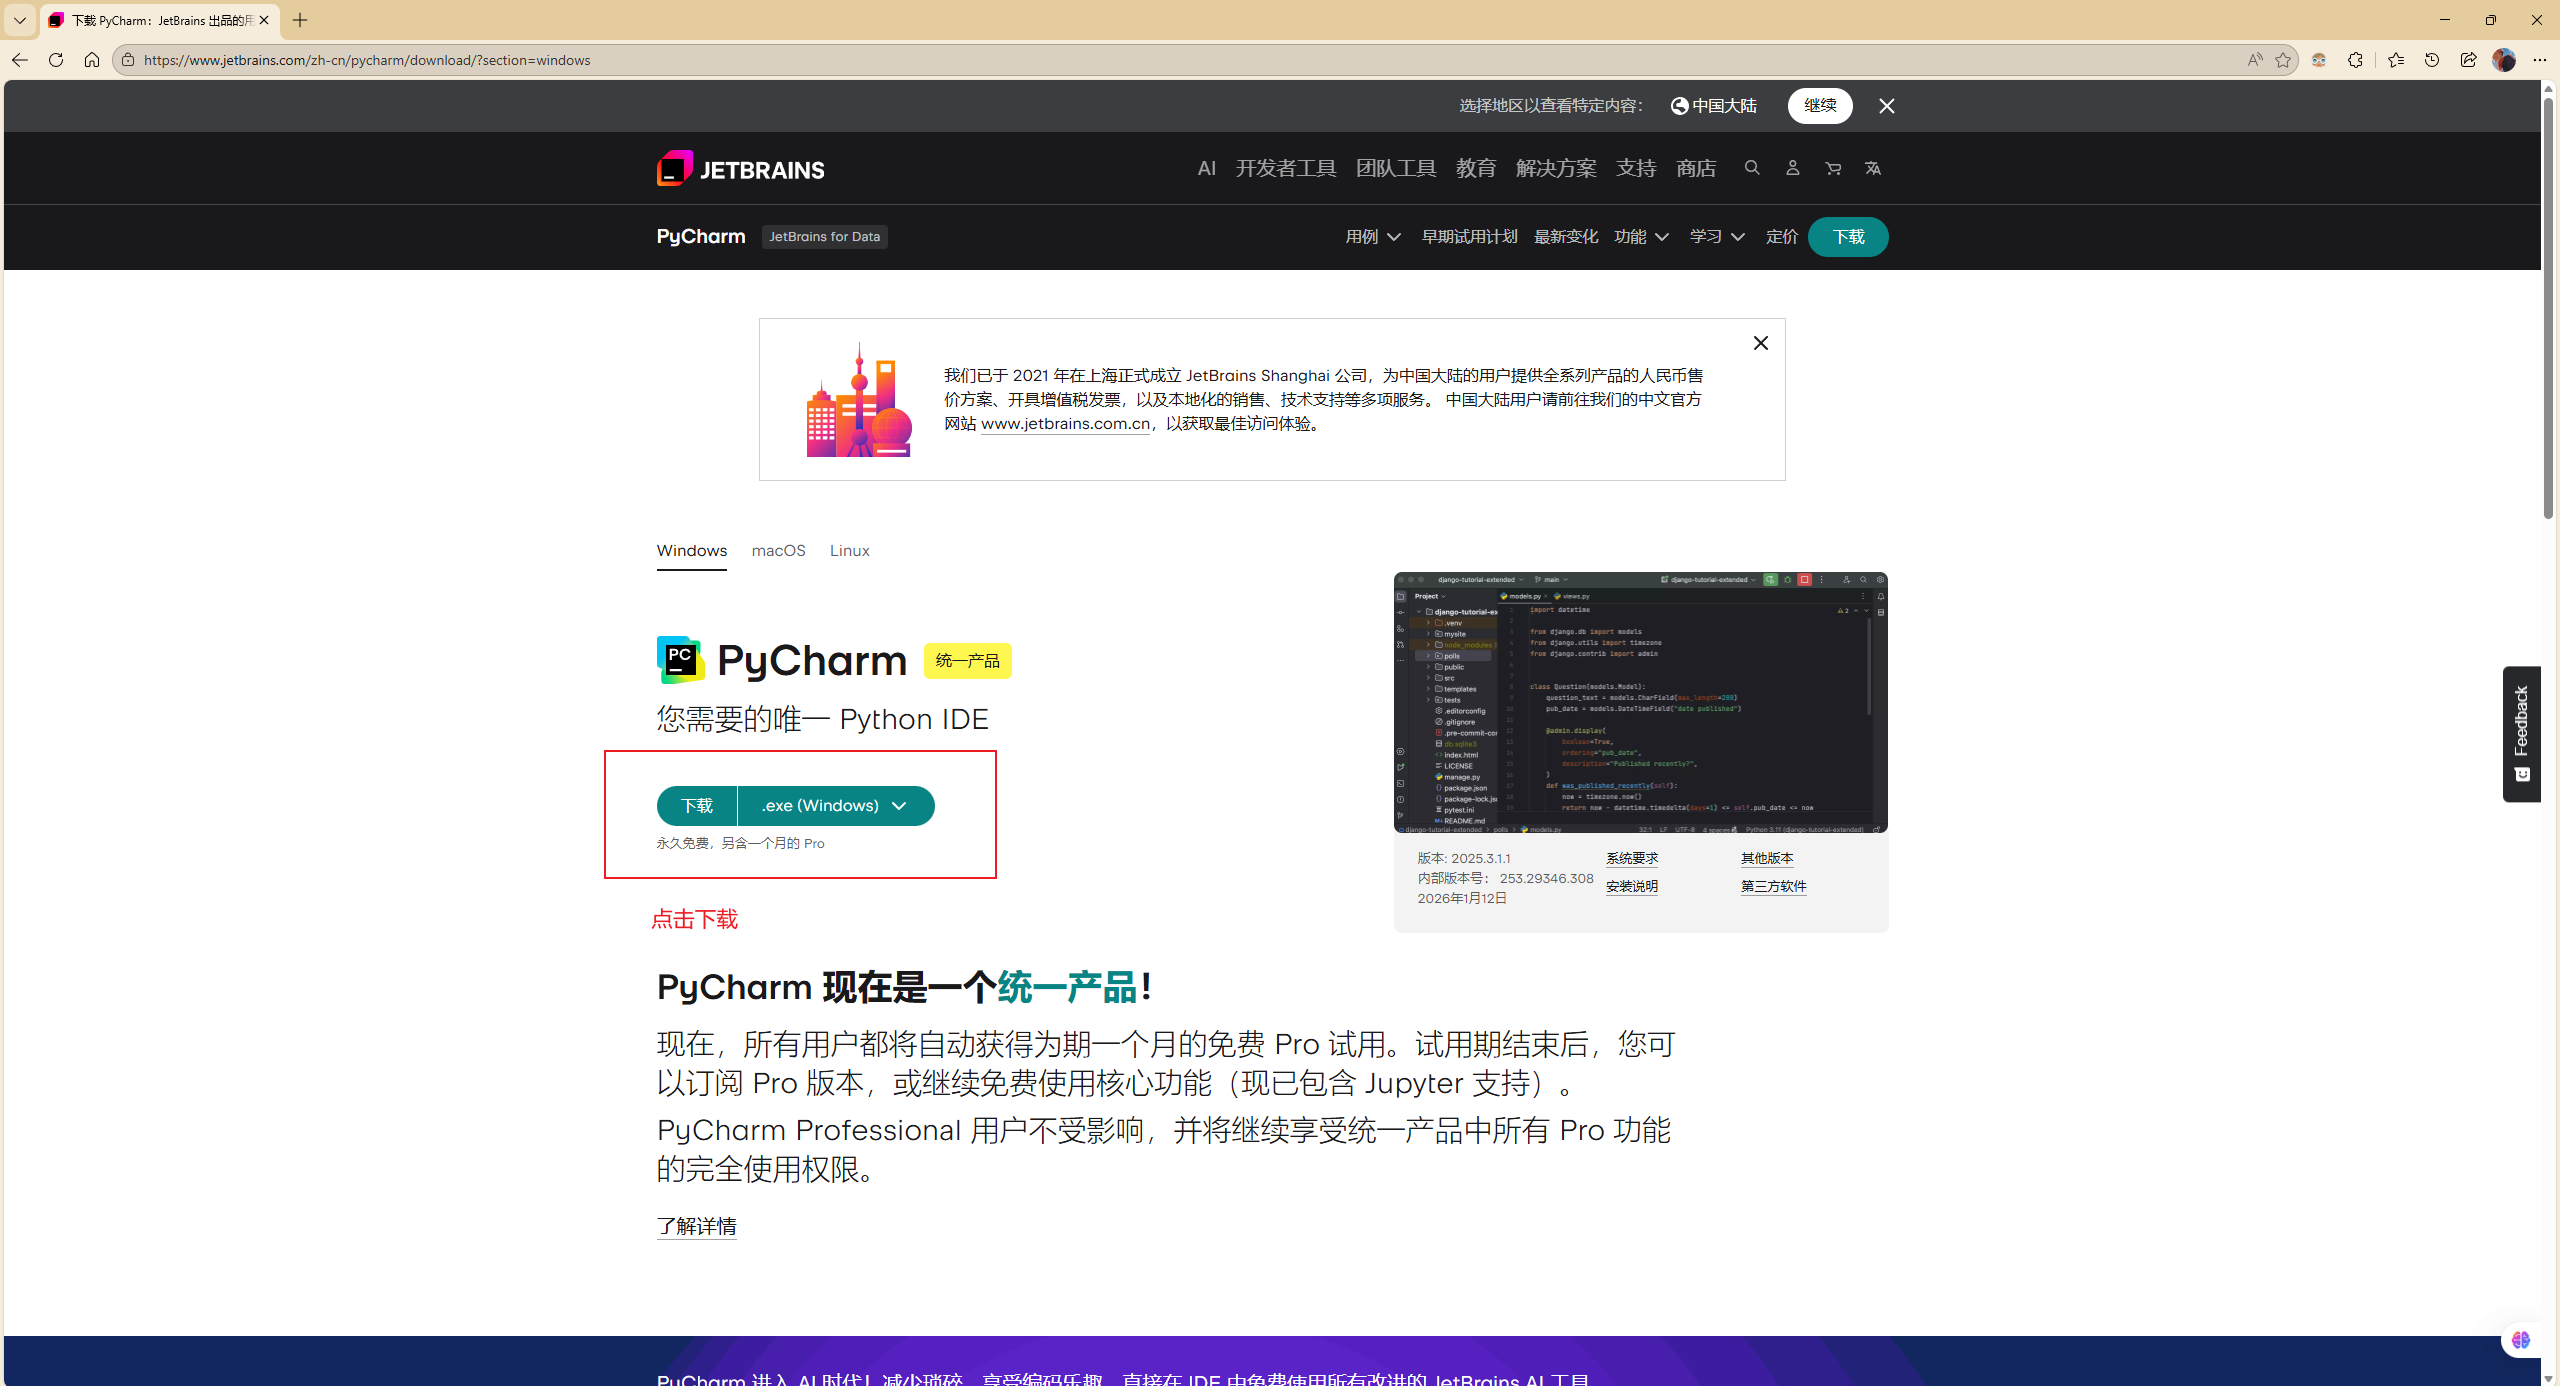Click the language selection icon
The image size is (2560, 1386).
click(1873, 168)
